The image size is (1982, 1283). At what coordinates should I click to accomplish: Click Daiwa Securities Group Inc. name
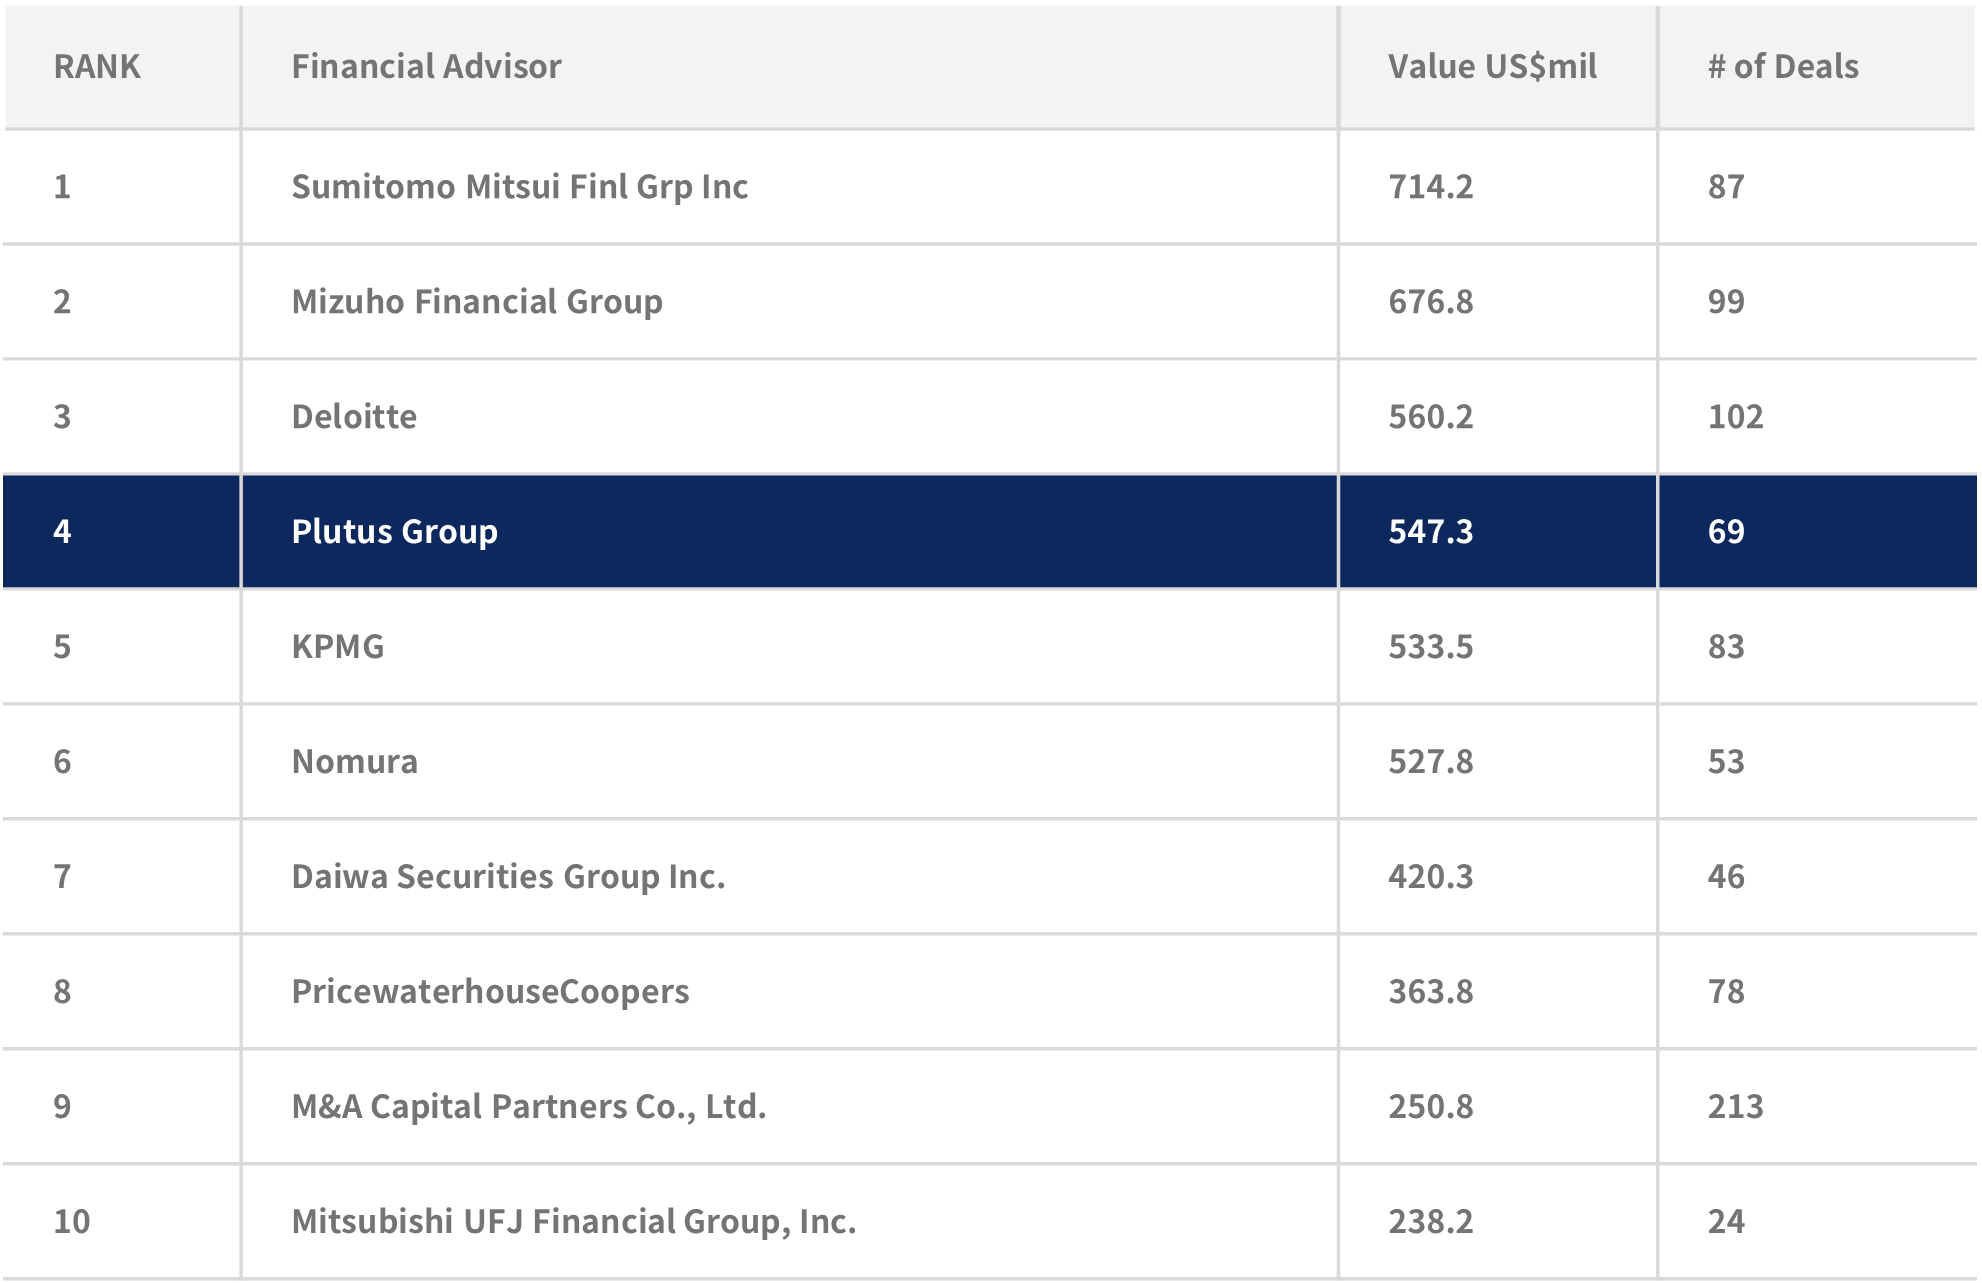(x=508, y=877)
